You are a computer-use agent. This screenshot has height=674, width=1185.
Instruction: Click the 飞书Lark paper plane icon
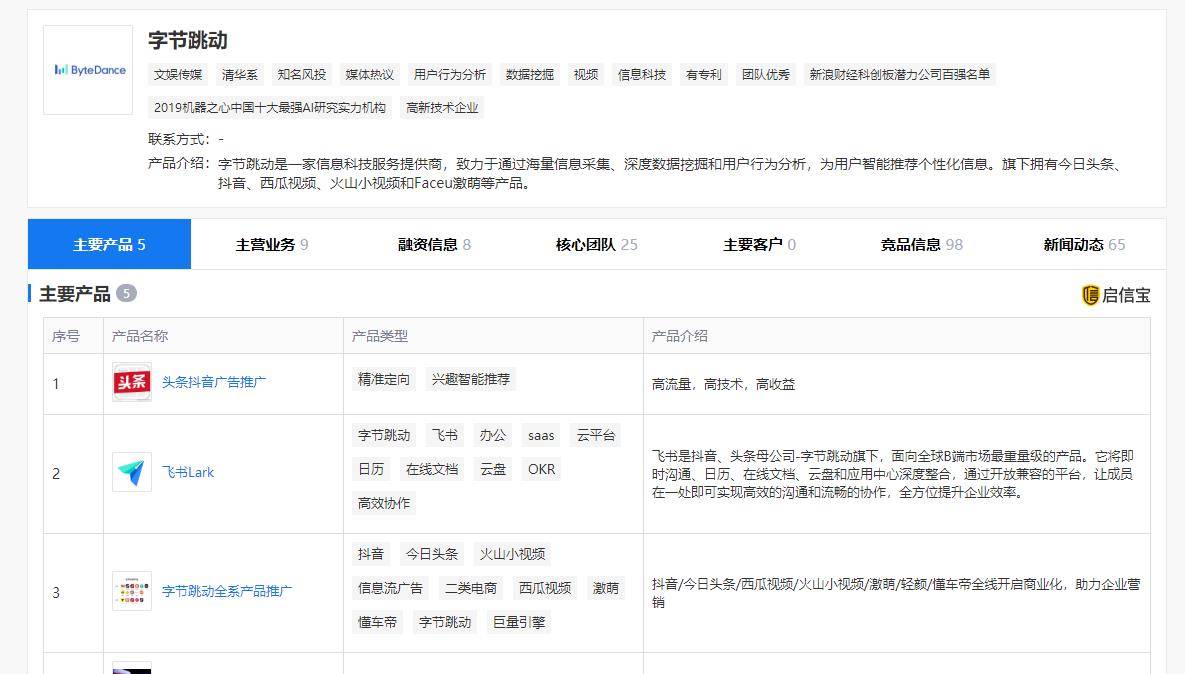[x=132, y=472]
